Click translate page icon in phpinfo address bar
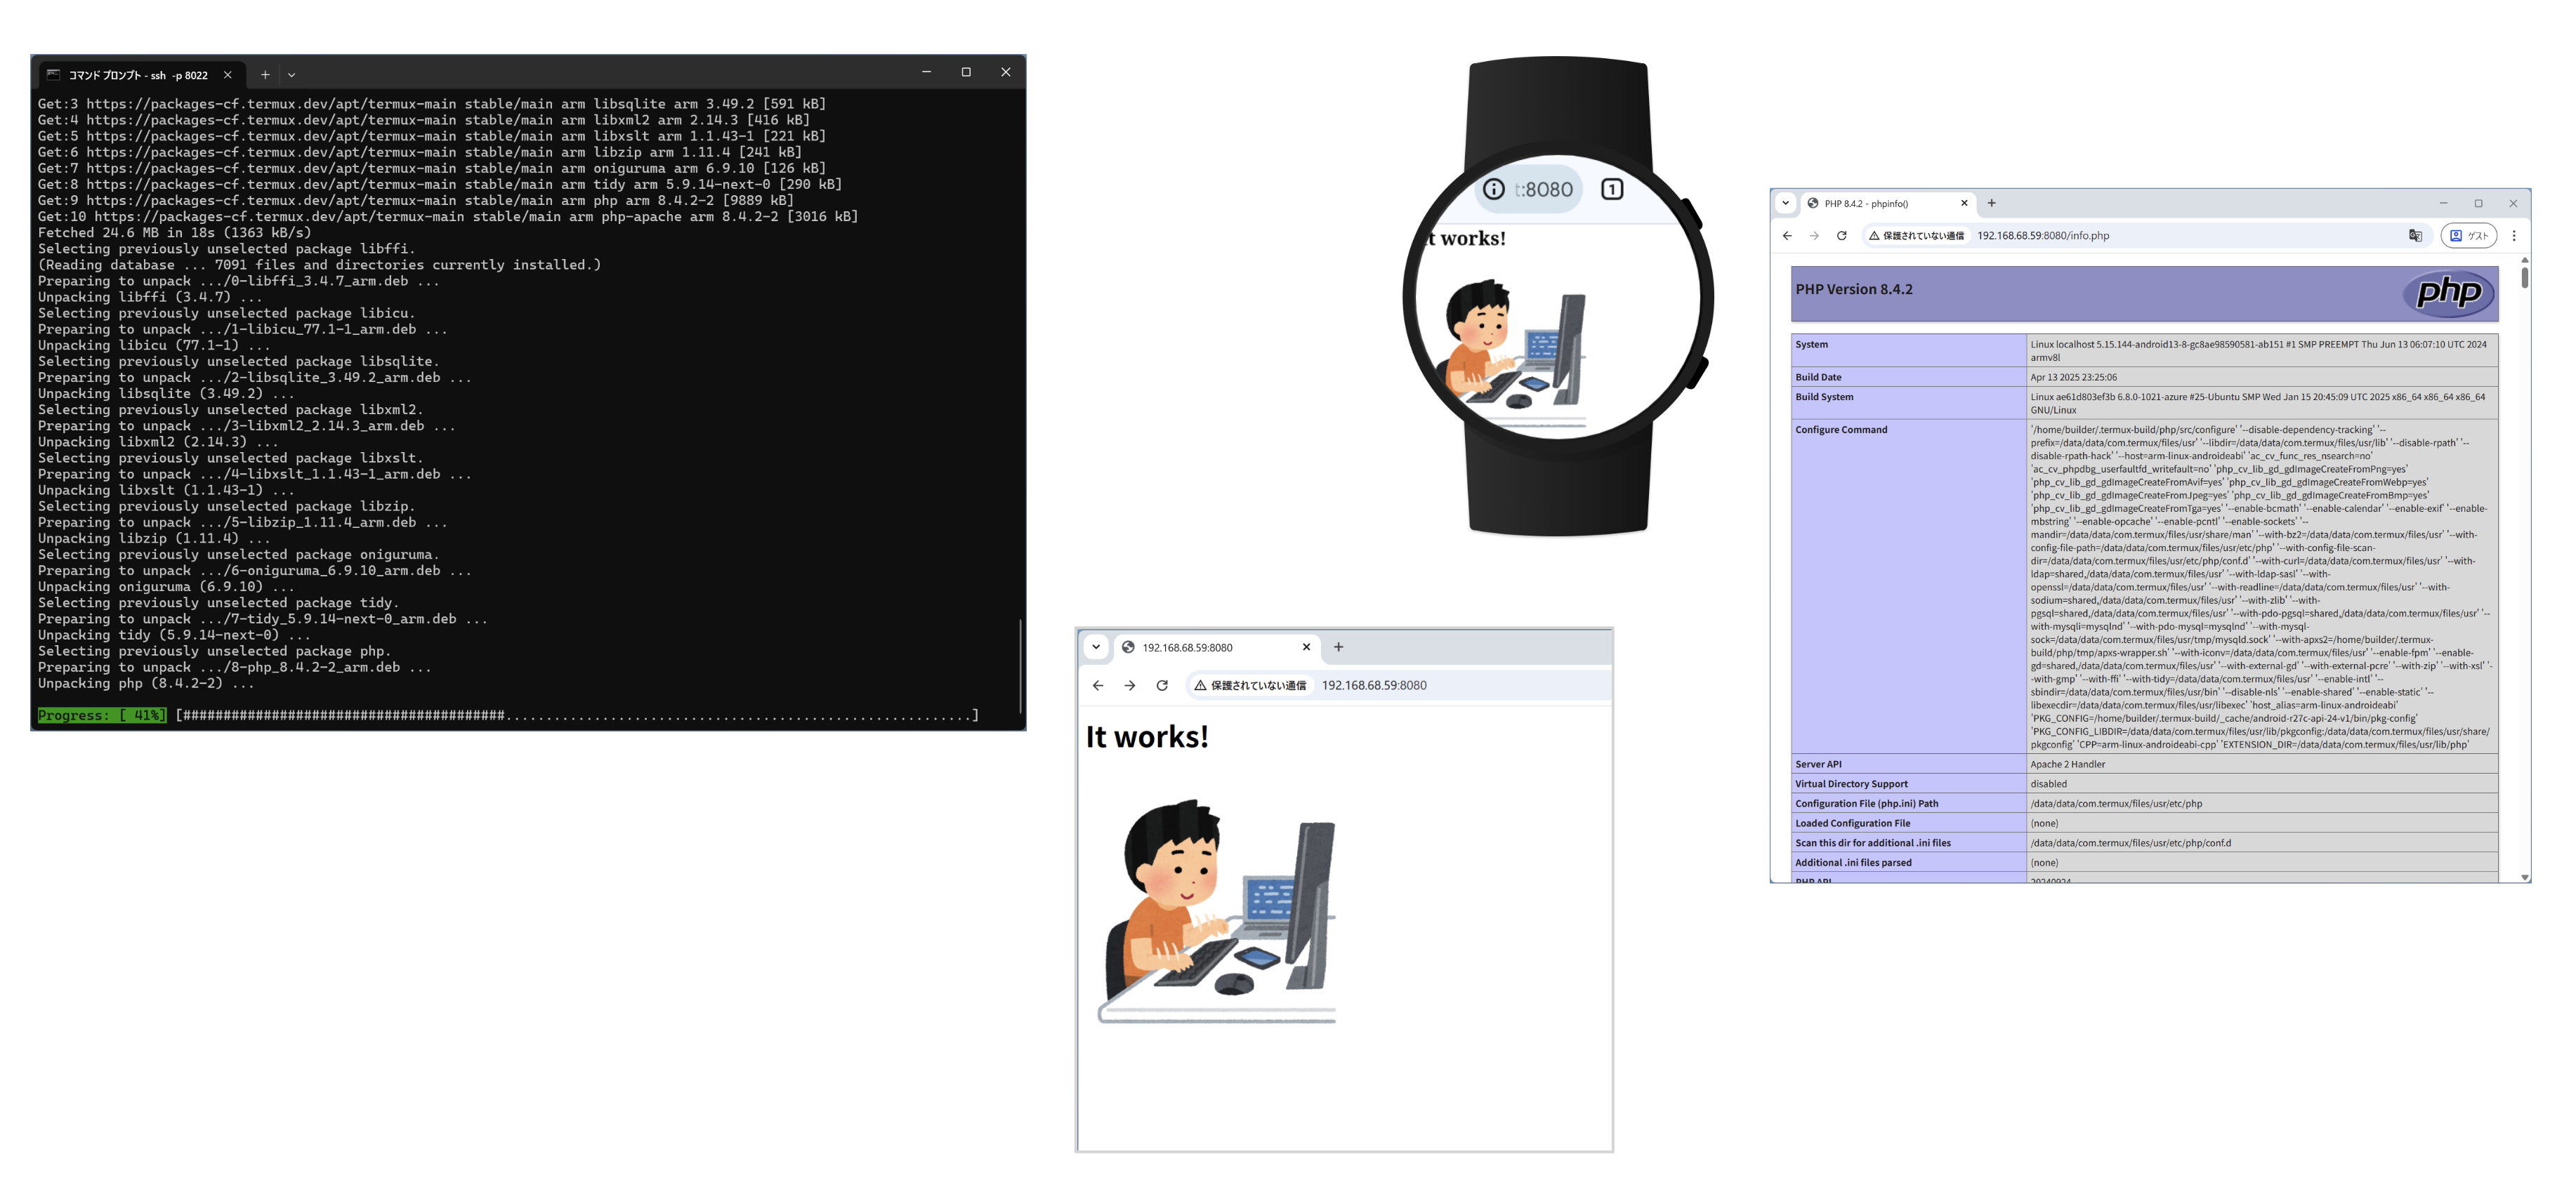2576x1185 pixels. [2414, 236]
